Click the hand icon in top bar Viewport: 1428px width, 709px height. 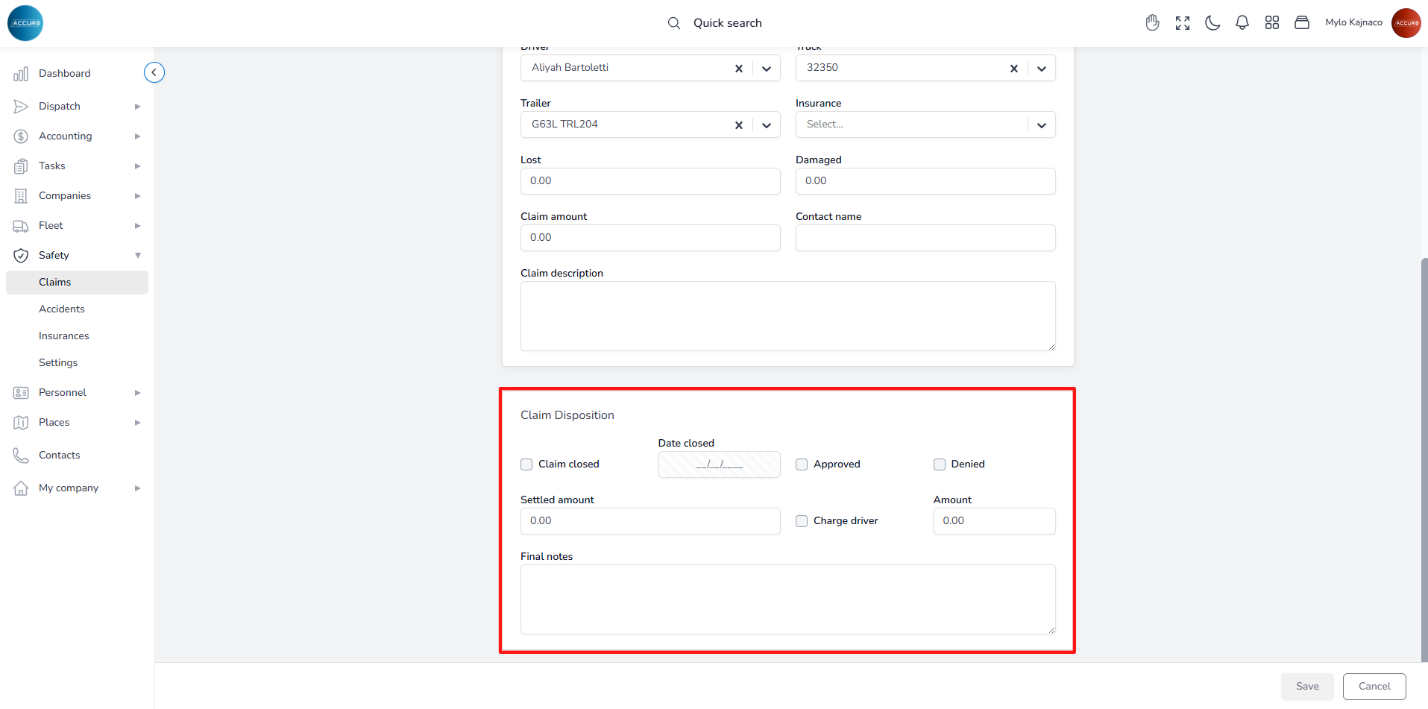1152,23
